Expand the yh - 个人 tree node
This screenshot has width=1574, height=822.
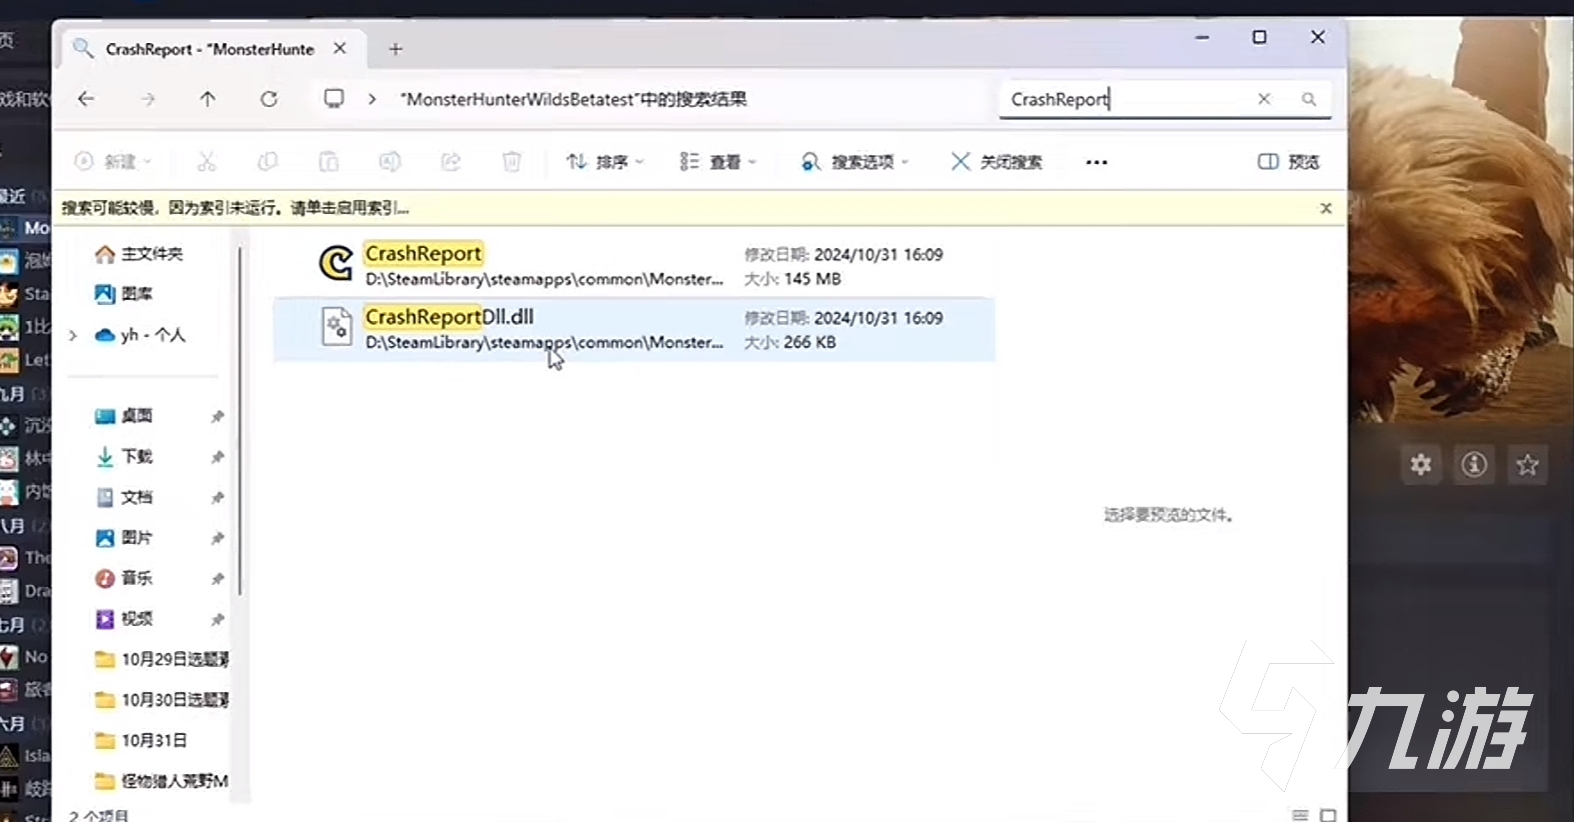73,335
